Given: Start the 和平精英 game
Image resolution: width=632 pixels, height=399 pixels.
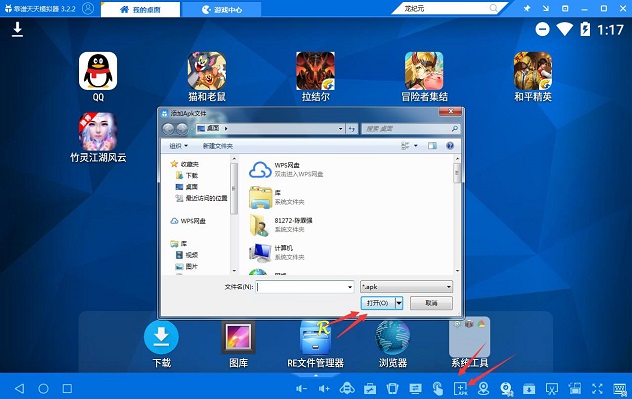Looking at the screenshot, I should 533,71.
